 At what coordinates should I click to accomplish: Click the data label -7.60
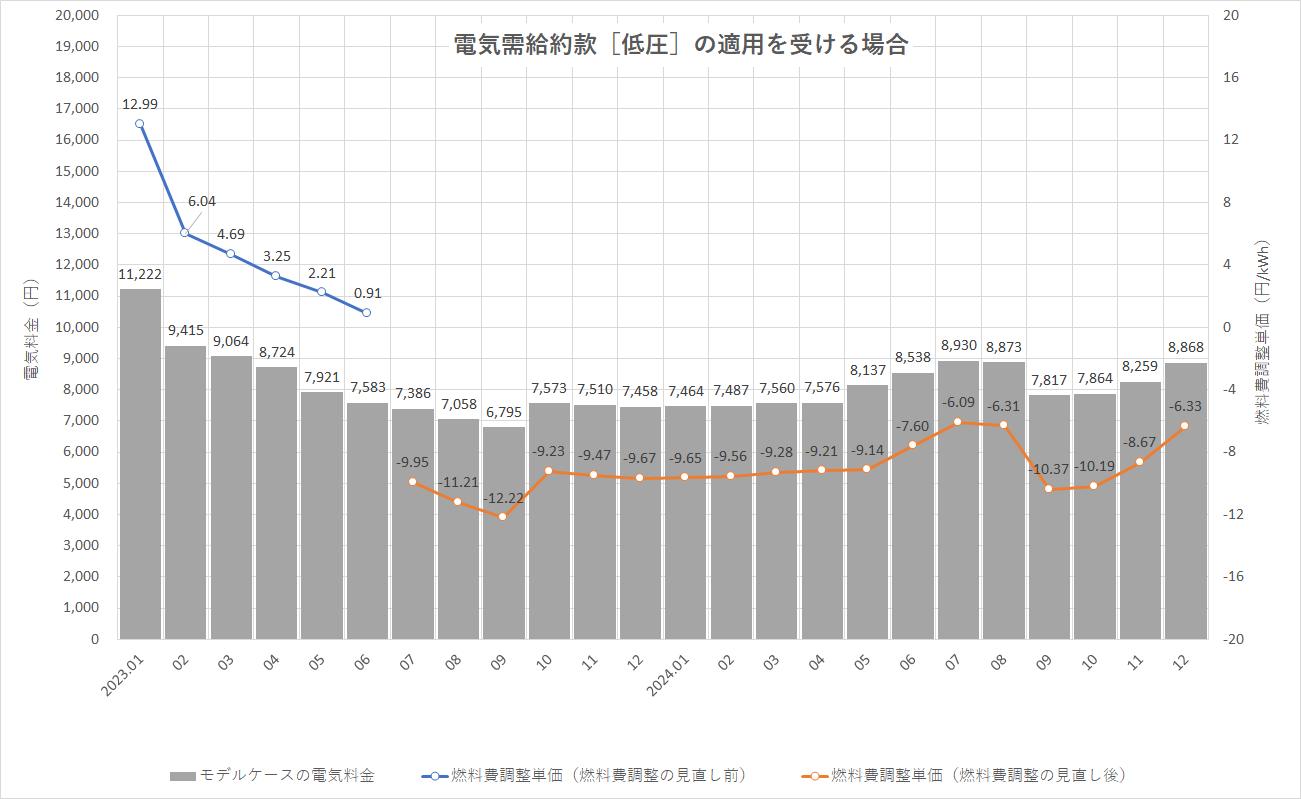pyautogui.click(x=912, y=425)
